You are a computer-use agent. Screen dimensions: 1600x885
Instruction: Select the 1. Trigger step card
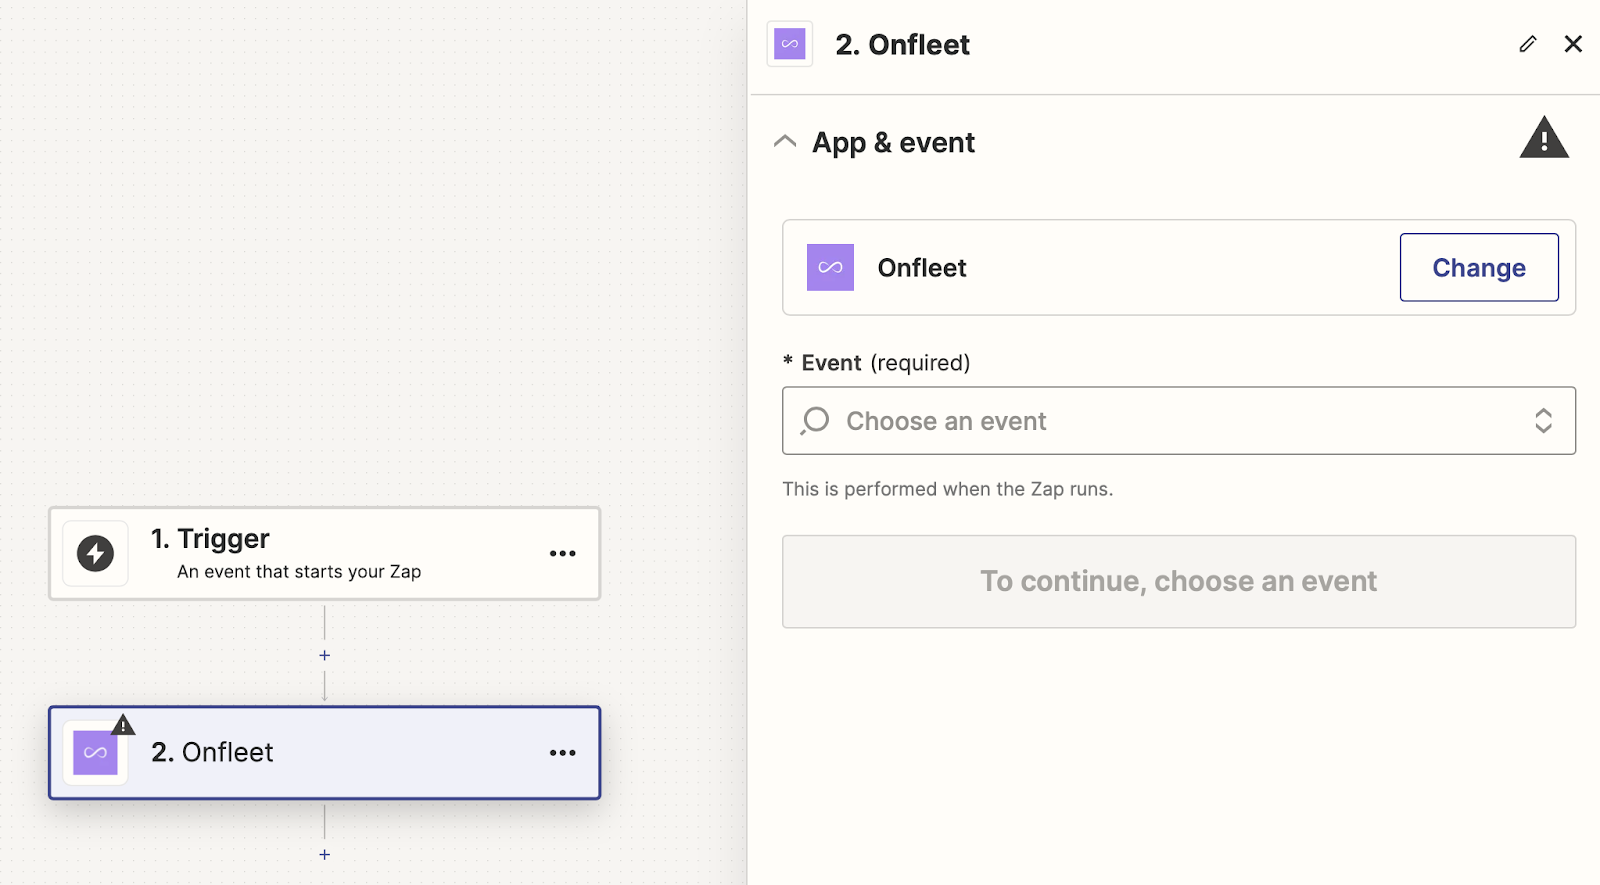point(325,553)
